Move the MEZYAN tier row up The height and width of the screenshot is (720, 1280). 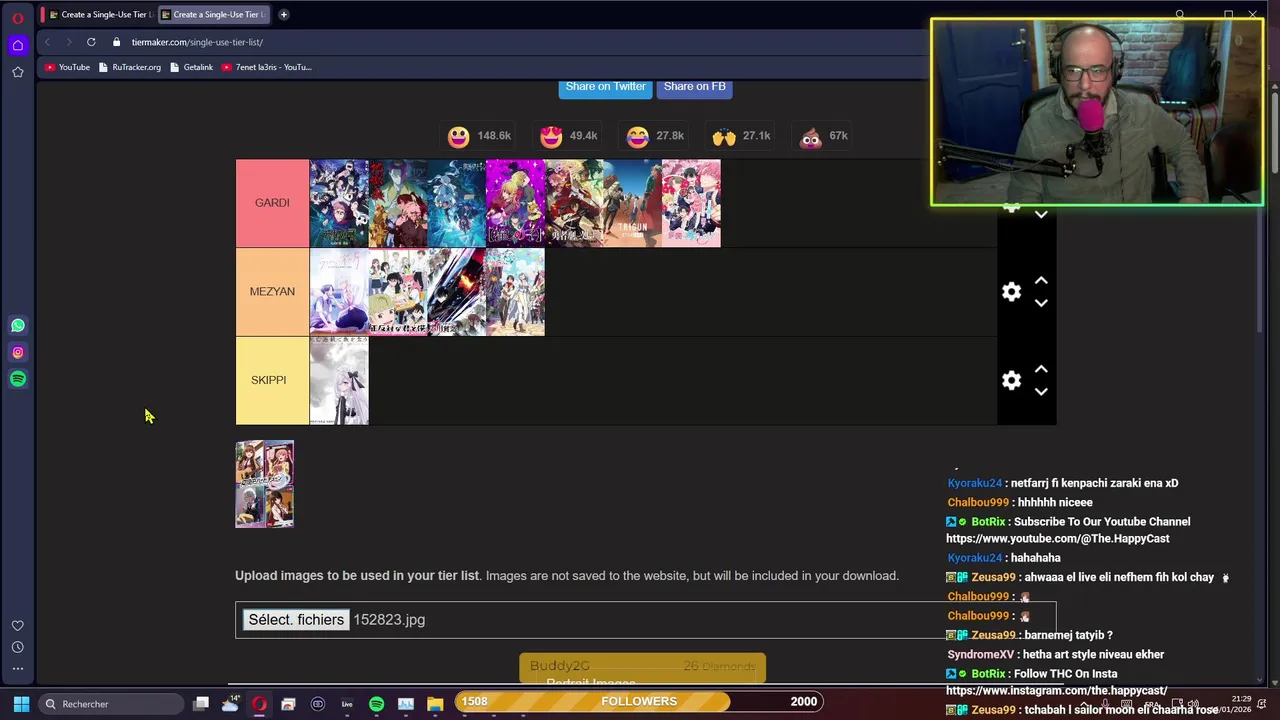(1041, 281)
